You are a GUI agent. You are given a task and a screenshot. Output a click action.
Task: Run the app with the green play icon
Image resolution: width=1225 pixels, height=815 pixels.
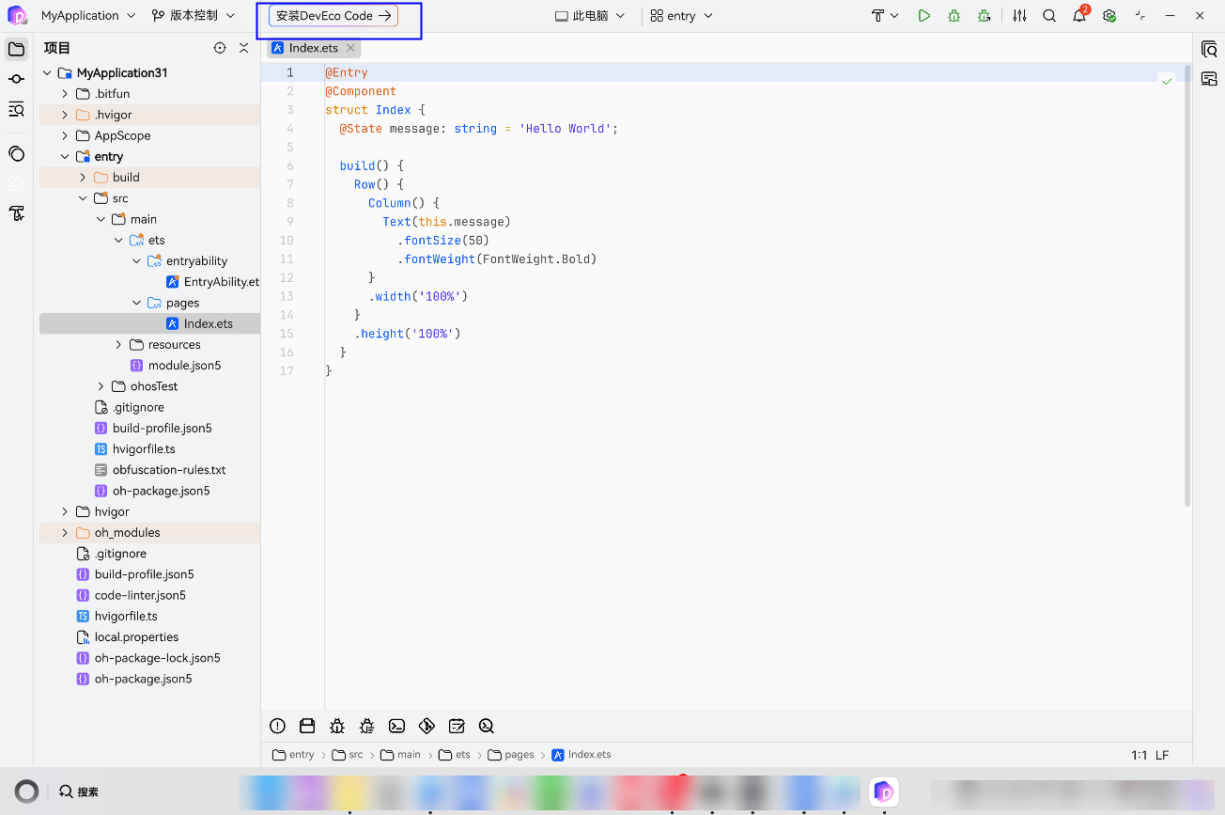pyautogui.click(x=924, y=16)
